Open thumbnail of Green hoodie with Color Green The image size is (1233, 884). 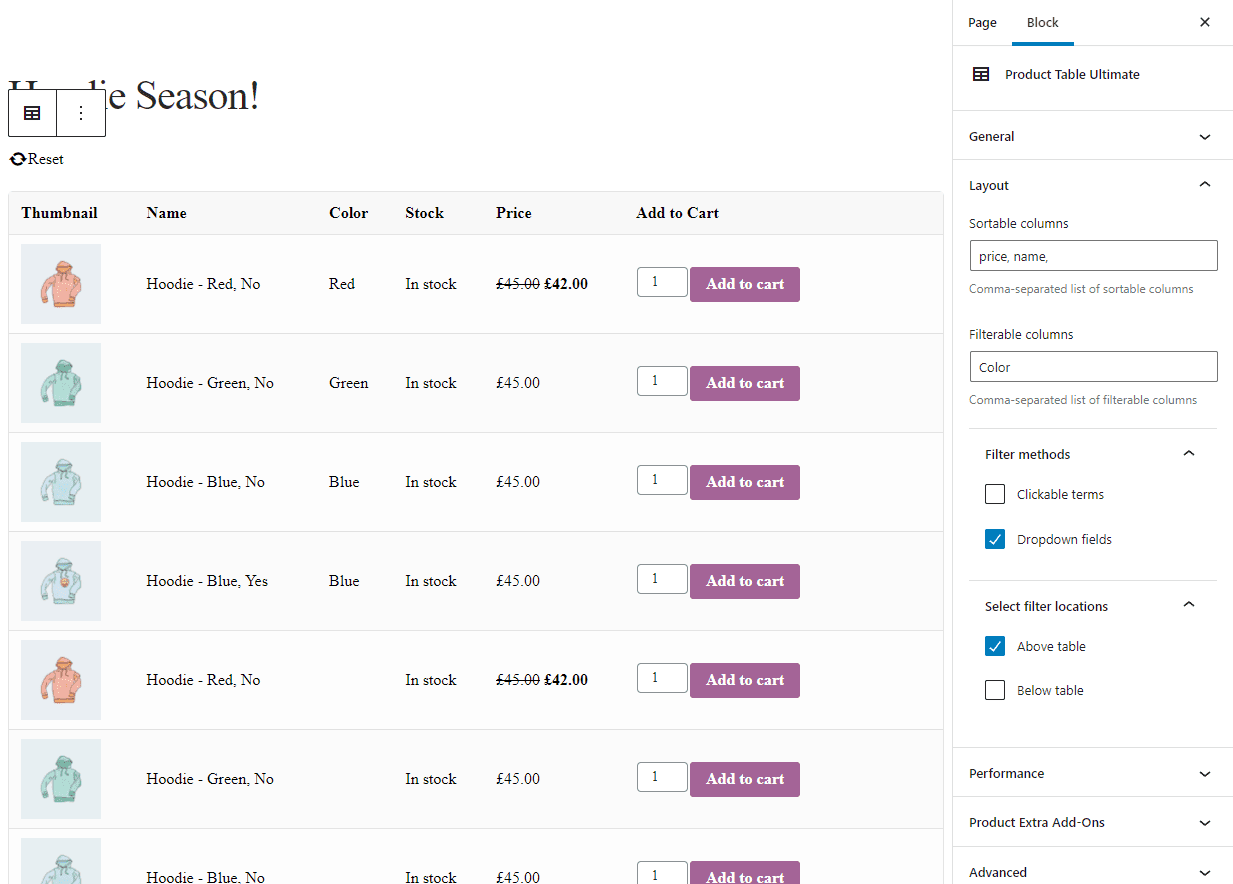click(x=61, y=383)
